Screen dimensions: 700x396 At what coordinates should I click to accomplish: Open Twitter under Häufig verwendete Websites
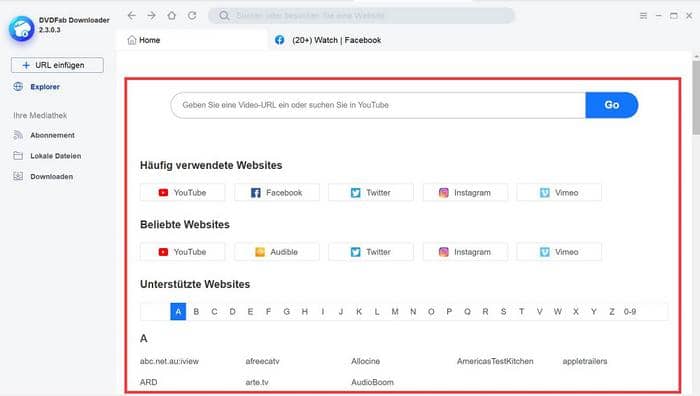coord(371,192)
